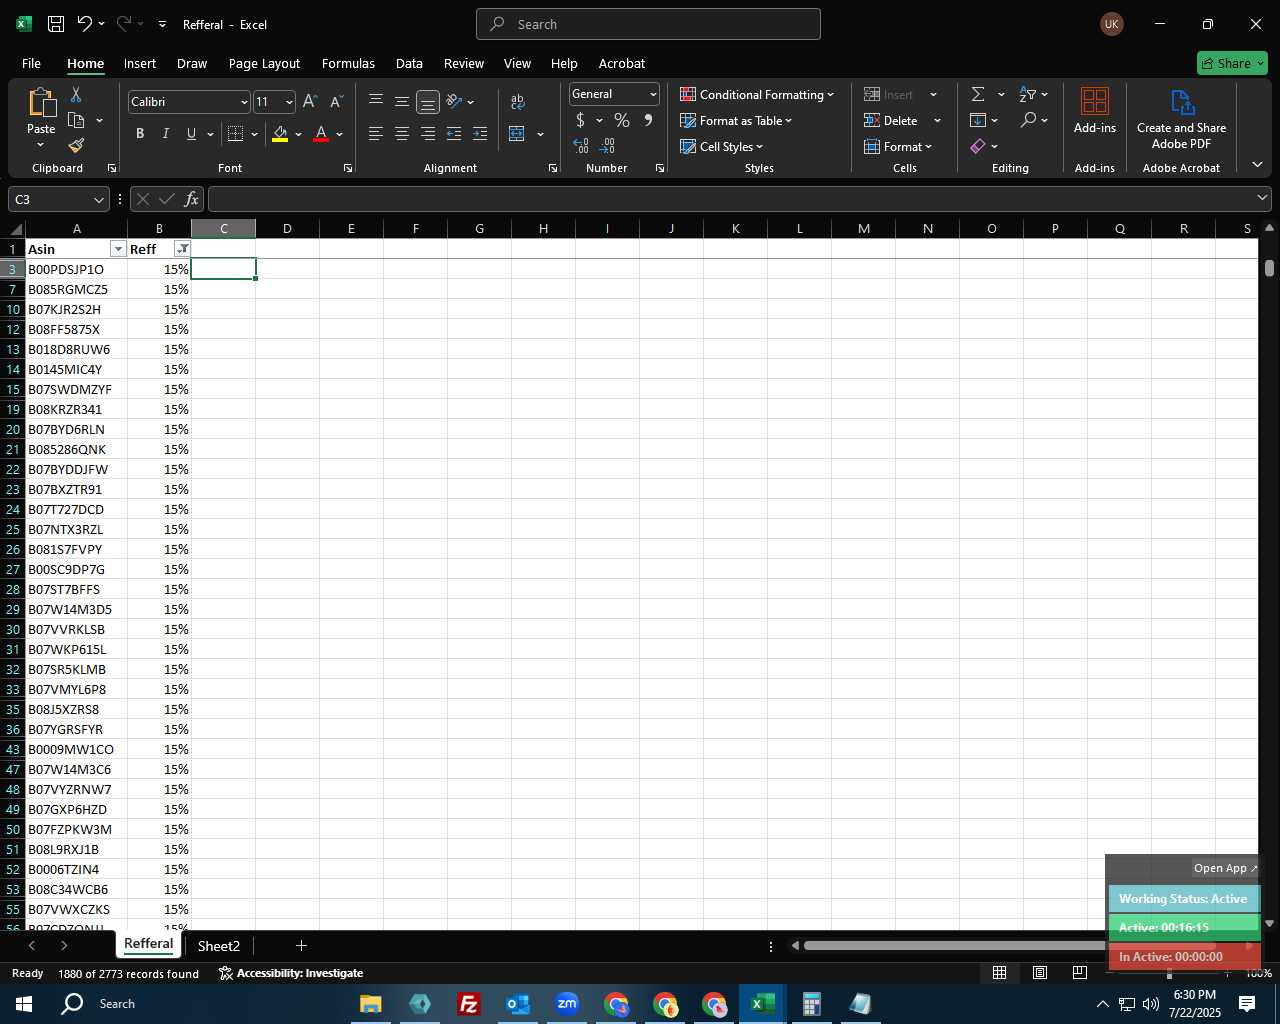This screenshot has height=1024, width=1280.
Task: Open Conditional Formatting dropdown
Action: point(757,94)
